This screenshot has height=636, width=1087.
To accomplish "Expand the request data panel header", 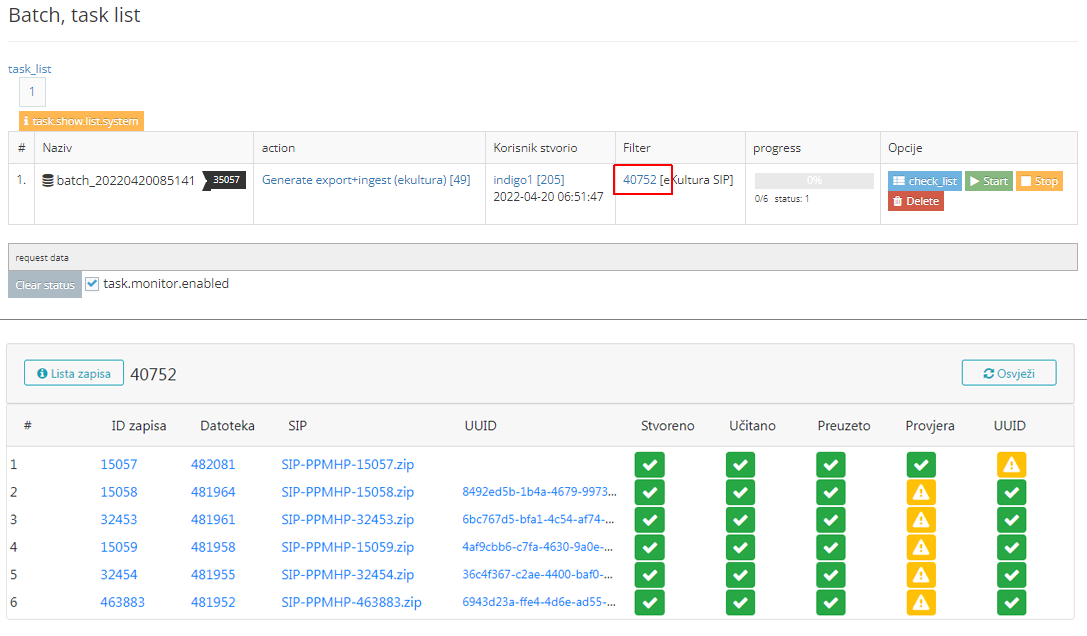I will click(x=542, y=257).
